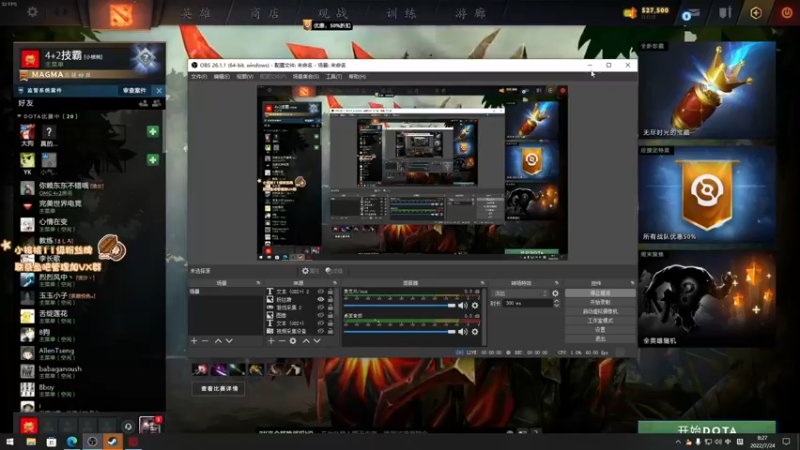The width and height of the screenshot is (800, 450).
Task: Open the 工具(T) menu in OBS
Action: click(x=334, y=77)
